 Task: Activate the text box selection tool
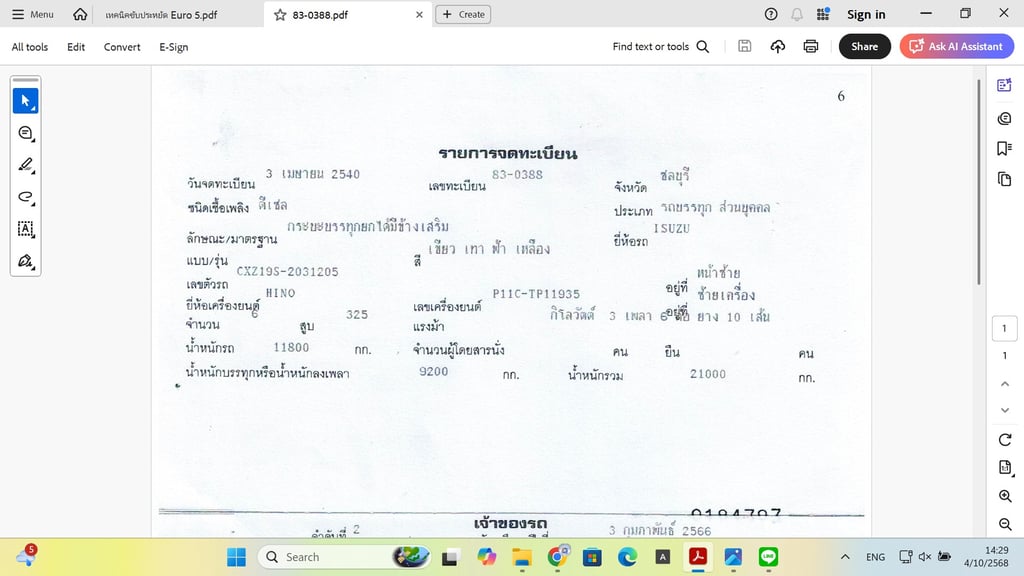coord(26,229)
